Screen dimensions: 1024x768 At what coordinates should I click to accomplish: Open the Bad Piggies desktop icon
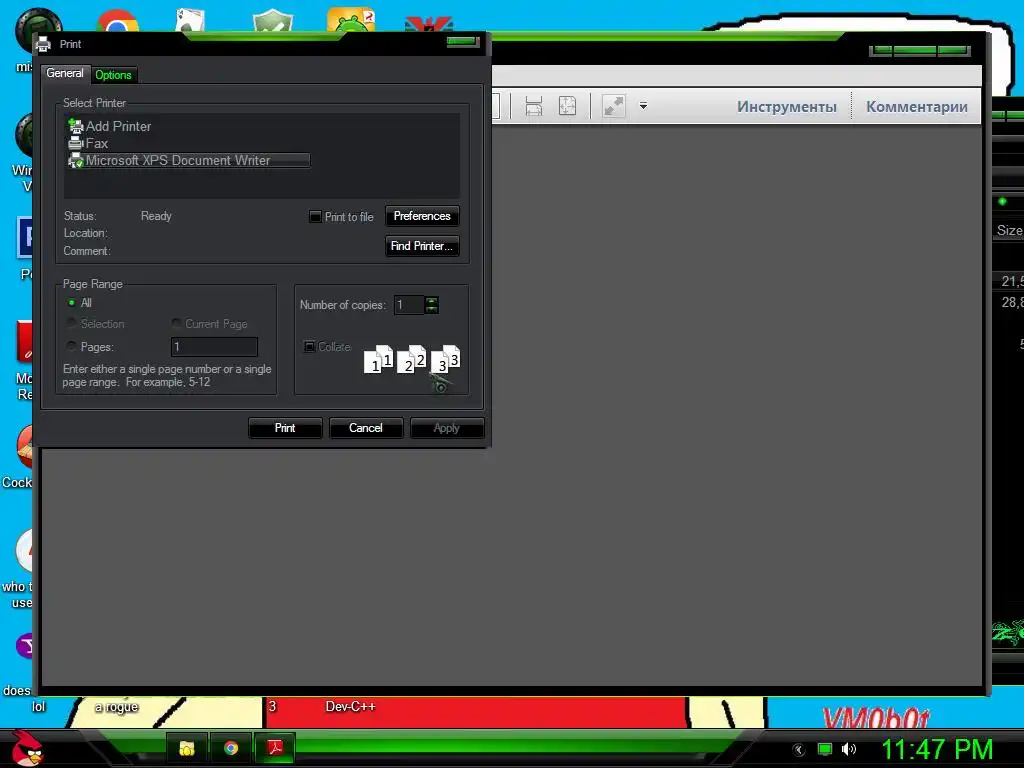tap(351, 20)
